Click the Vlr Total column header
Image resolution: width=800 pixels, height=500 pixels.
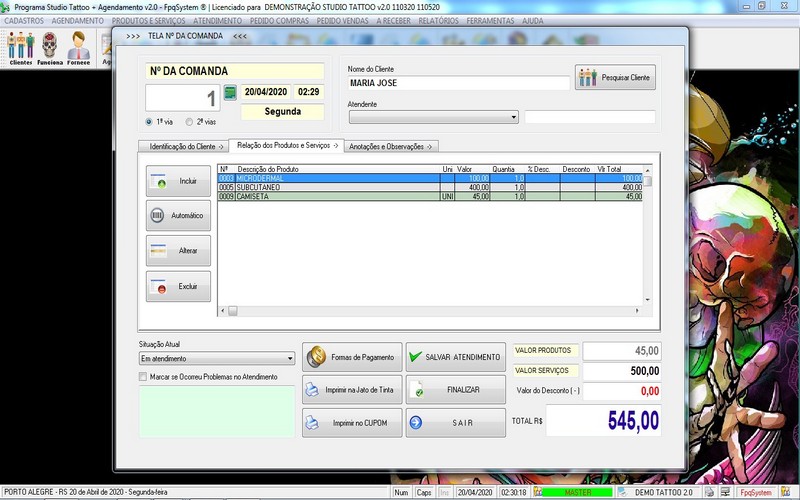[x=609, y=169]
